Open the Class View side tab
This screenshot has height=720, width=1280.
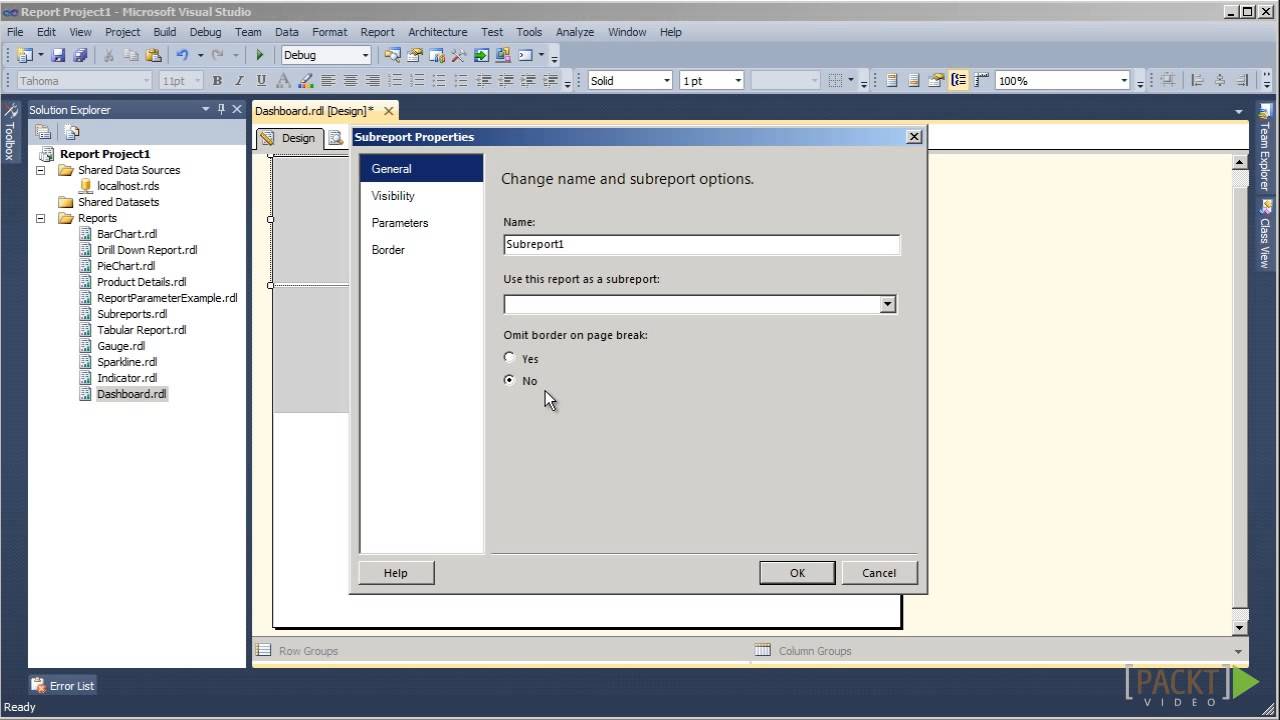pyautogui.click(x=1265, y=234)
